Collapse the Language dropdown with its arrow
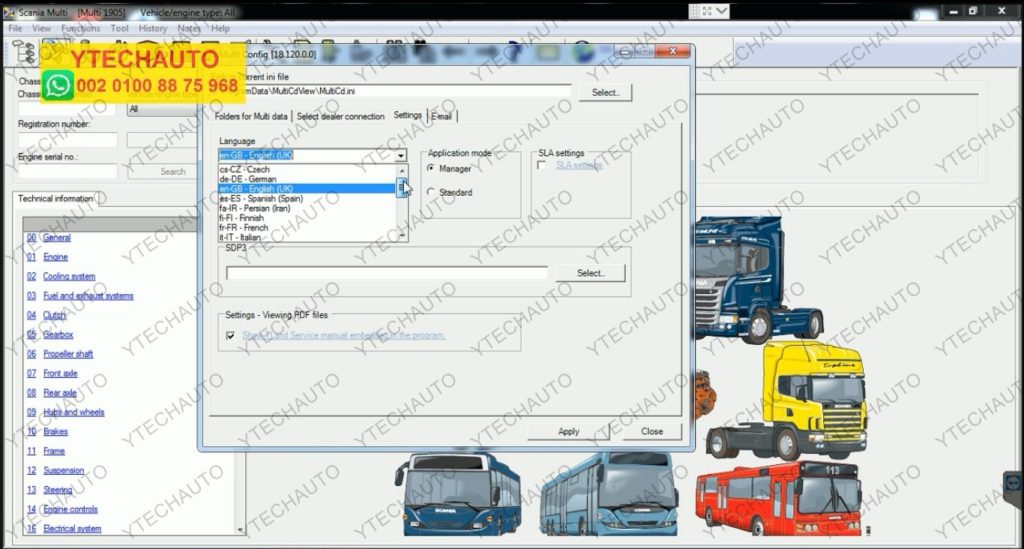The image size is (1024, 549). 401,156
